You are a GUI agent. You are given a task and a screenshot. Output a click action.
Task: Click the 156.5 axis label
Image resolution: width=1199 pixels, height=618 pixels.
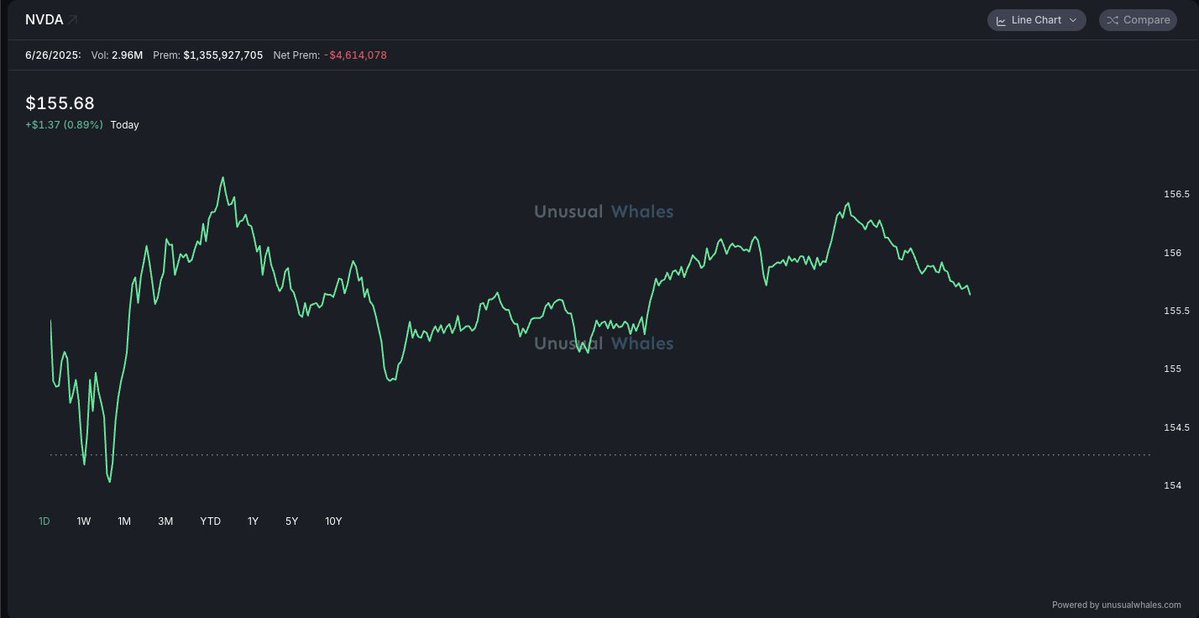point(1176,194)
